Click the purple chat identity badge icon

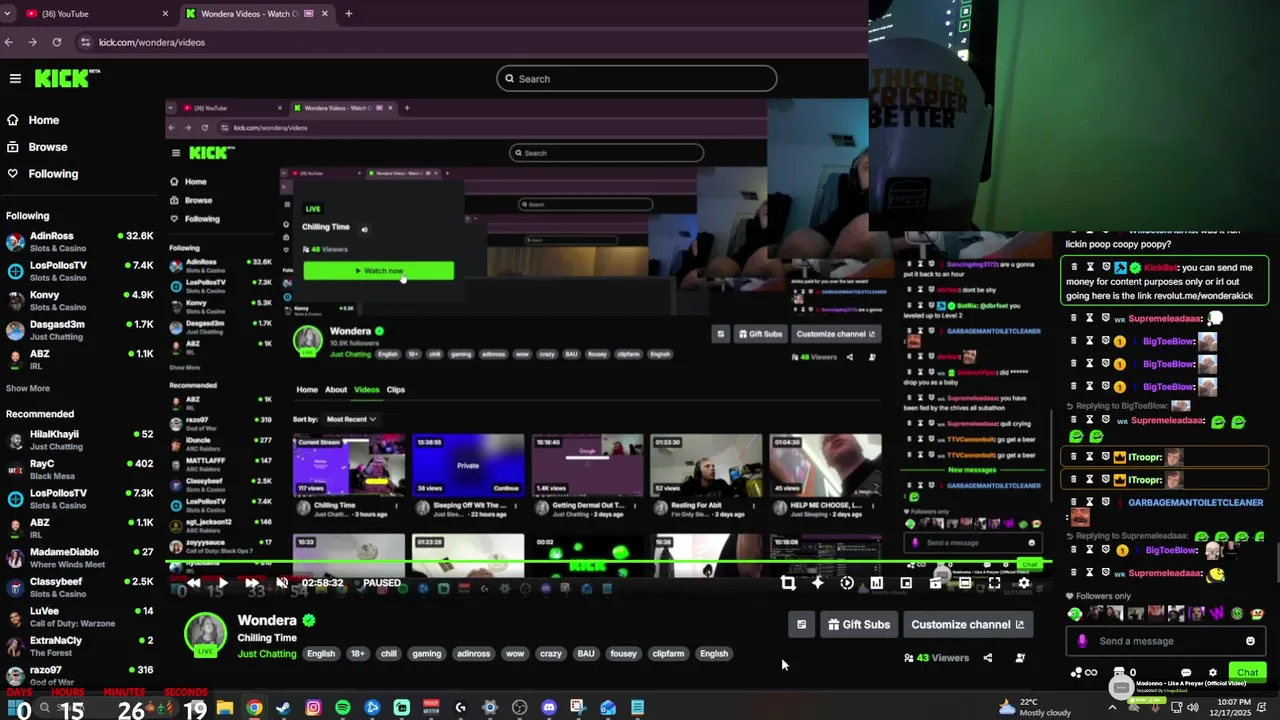1082,641
